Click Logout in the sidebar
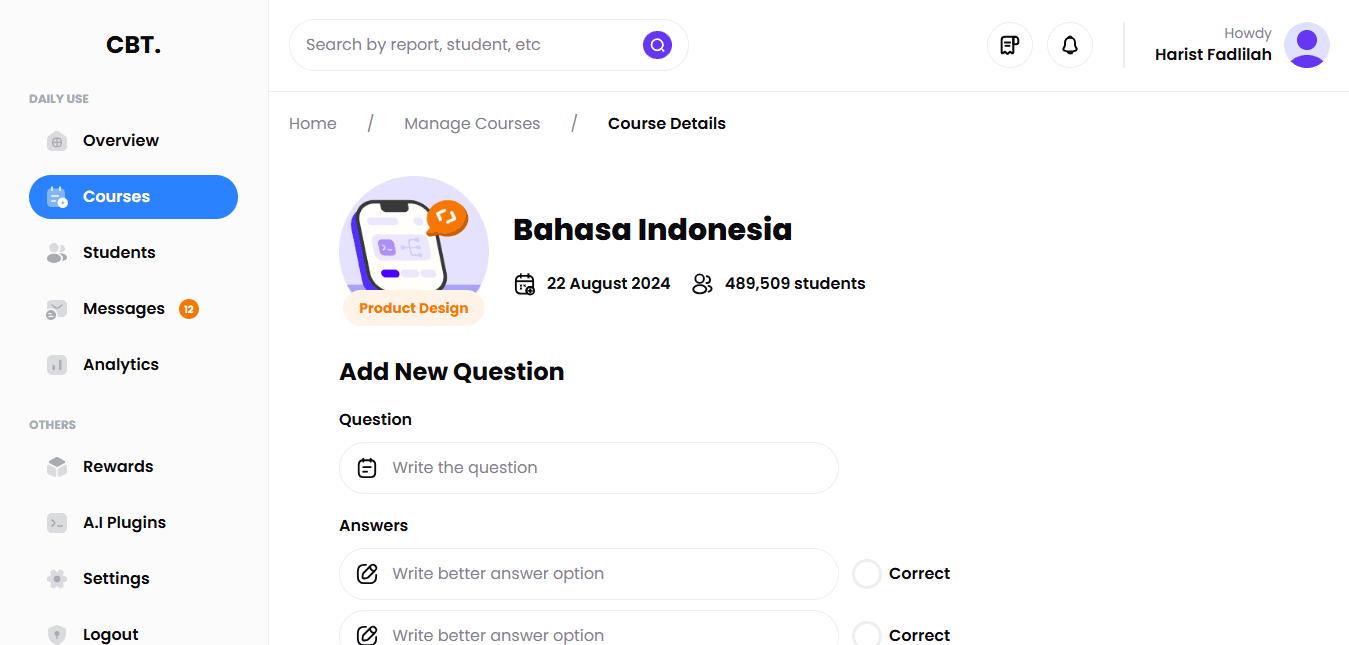The width and height of the screenshot is (1349, 645). point(110,634)
